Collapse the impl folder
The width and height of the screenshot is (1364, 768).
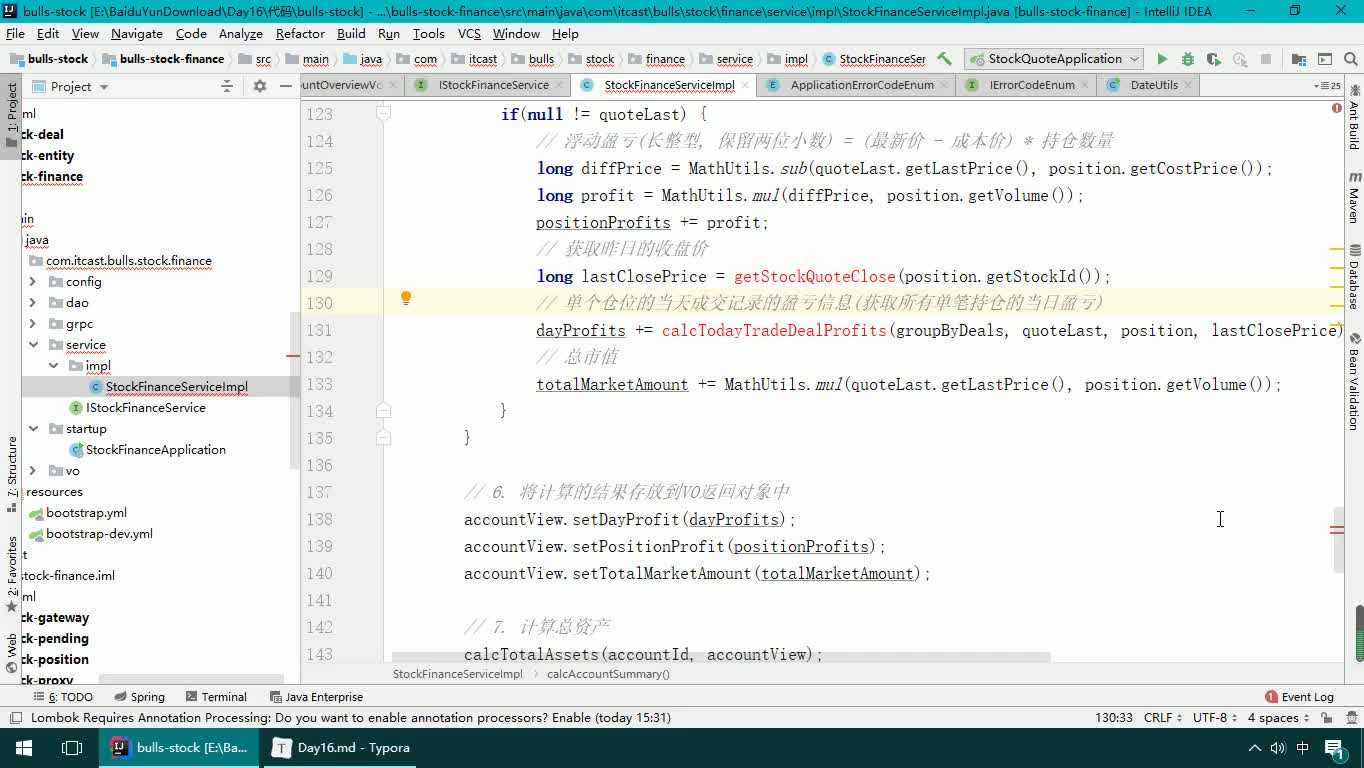(54, 366)
